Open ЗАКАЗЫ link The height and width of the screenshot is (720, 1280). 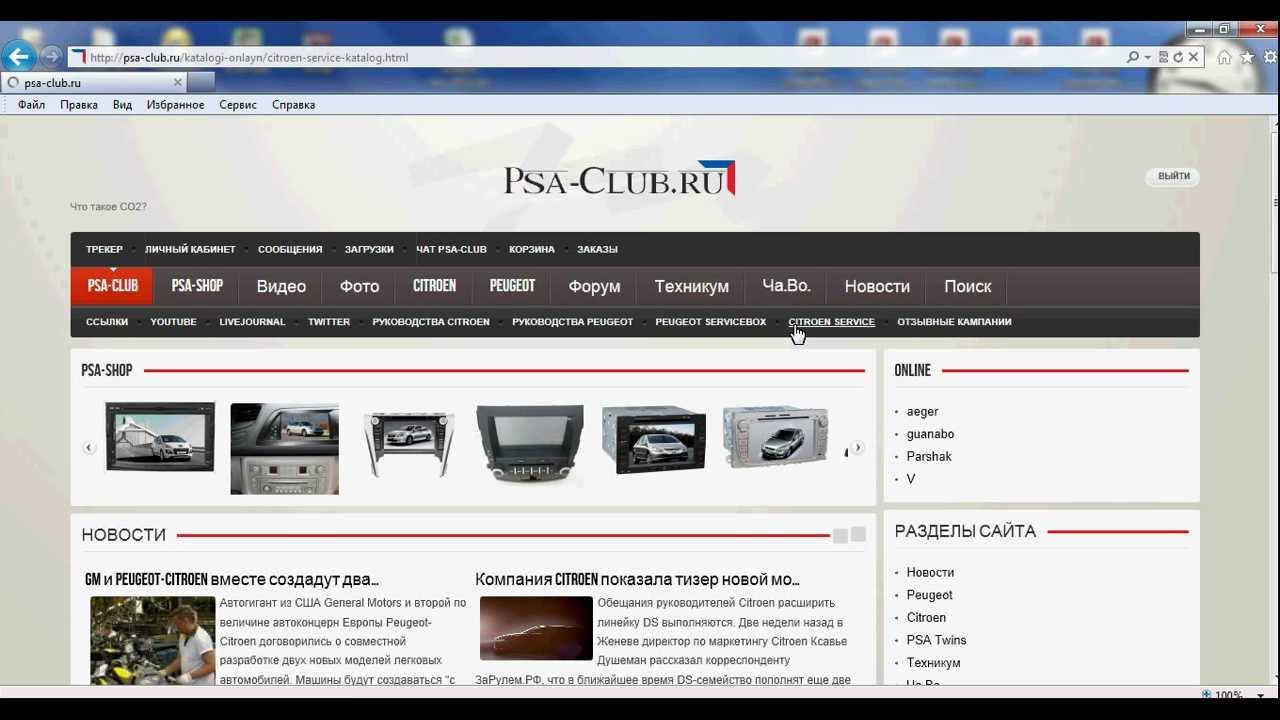597,249
